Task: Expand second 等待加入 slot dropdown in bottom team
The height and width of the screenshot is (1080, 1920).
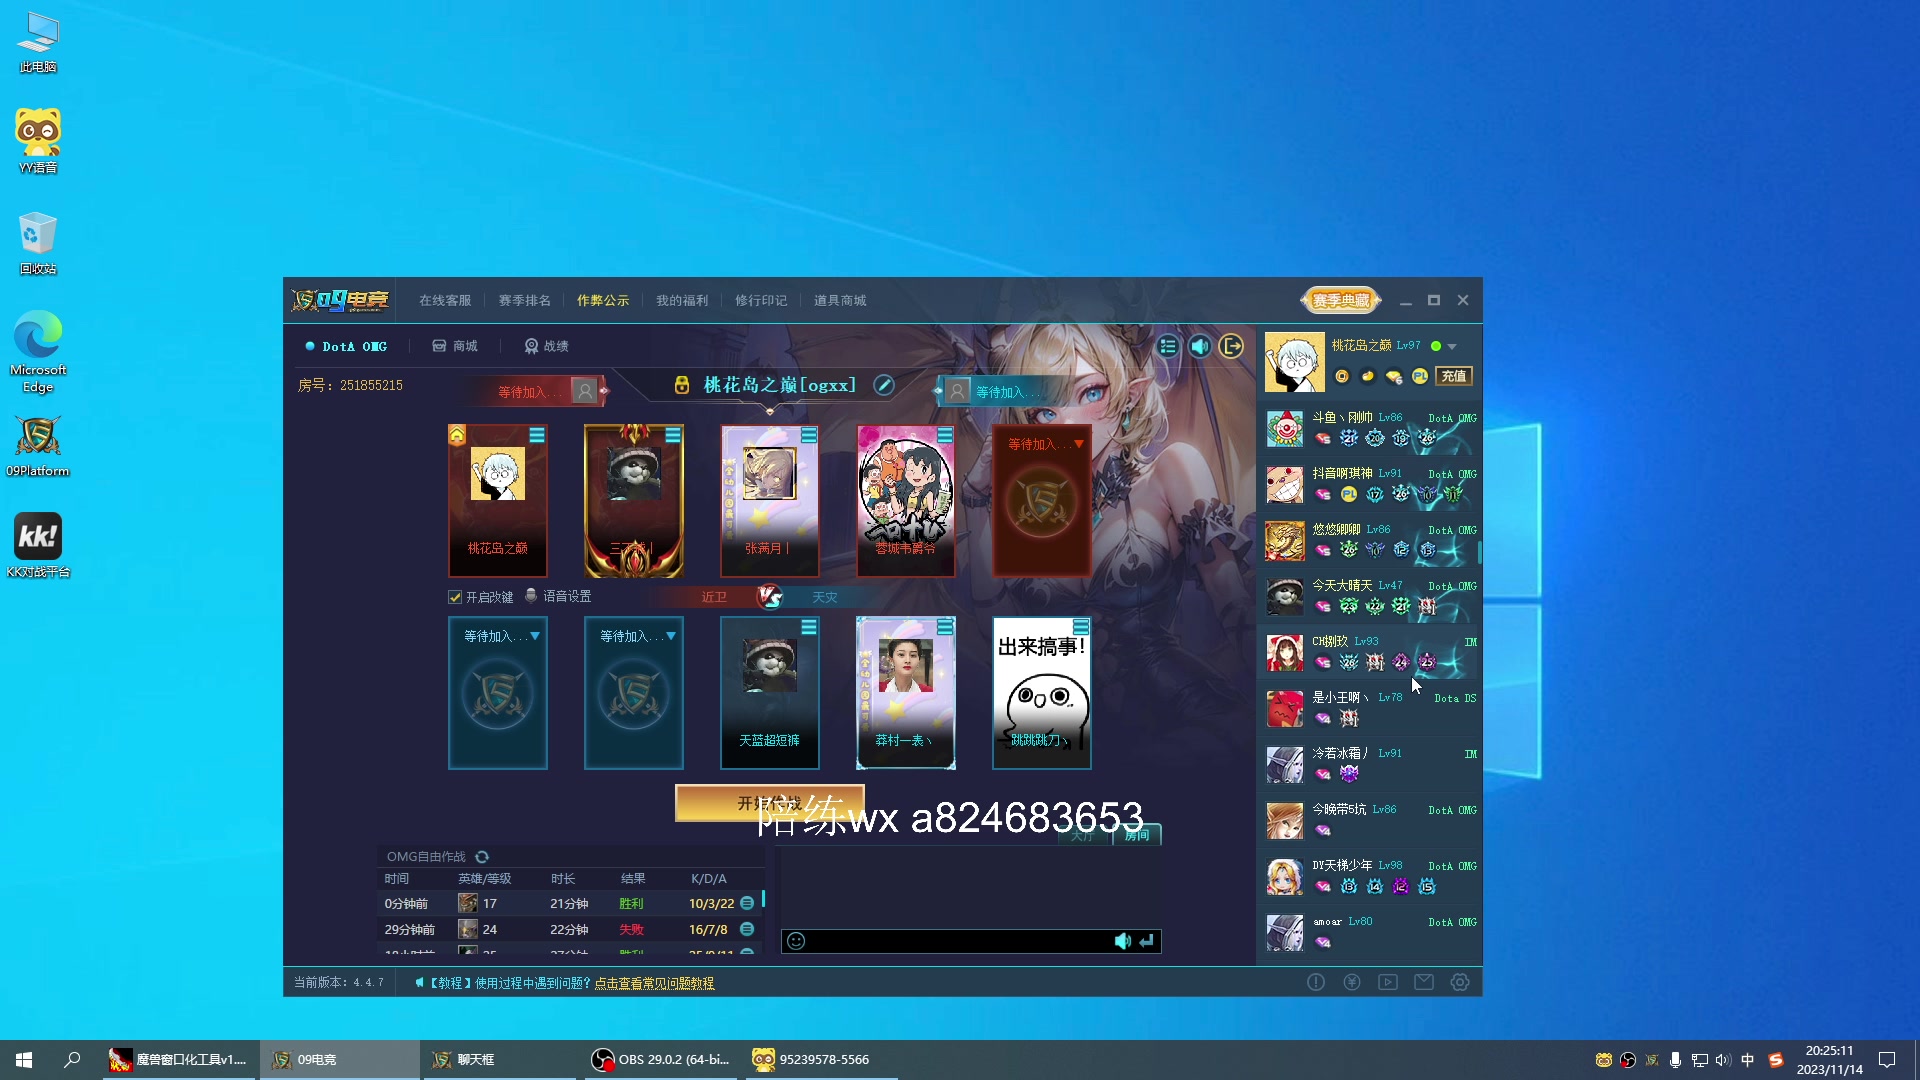Action: coord(671,636)
